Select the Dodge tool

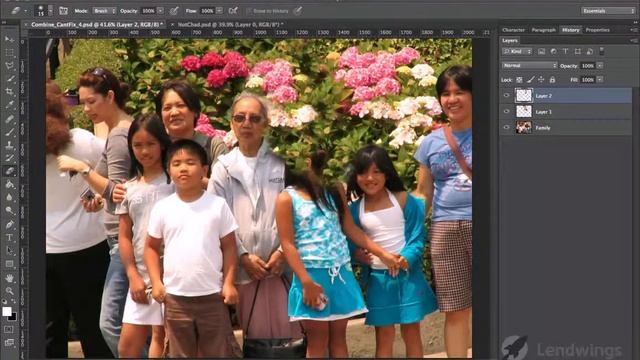tap(9, 210)
